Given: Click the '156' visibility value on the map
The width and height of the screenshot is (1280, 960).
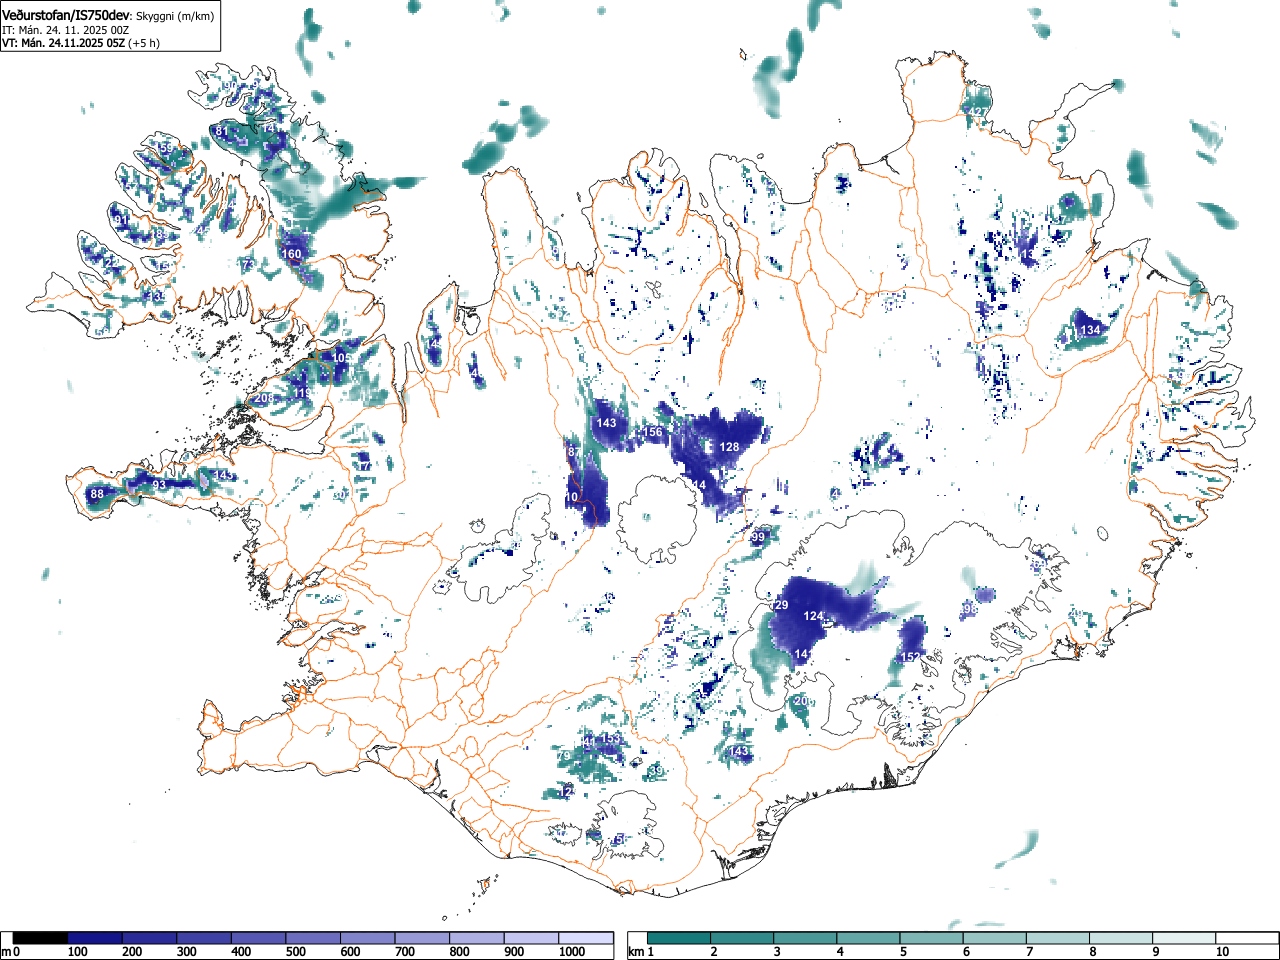Looking at the screenshot, I should click(x=652, y=432).
